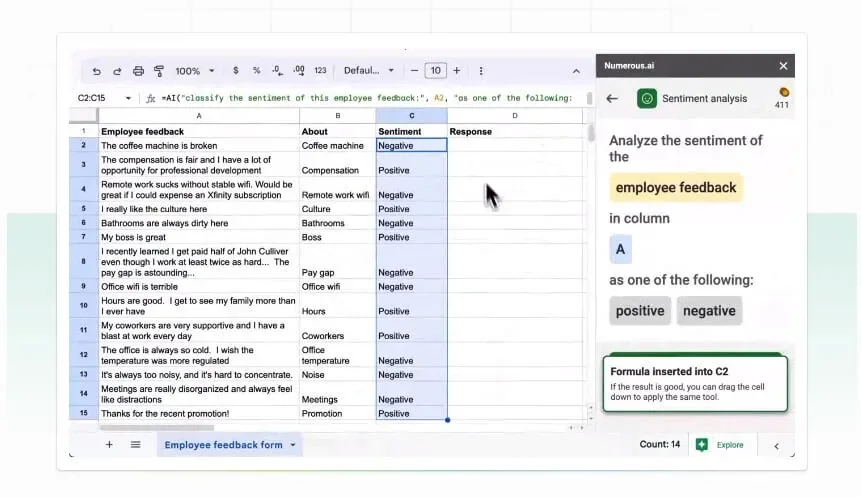
Task: Collapse the toolbar with the up chevron
Action: coord(576,71)
